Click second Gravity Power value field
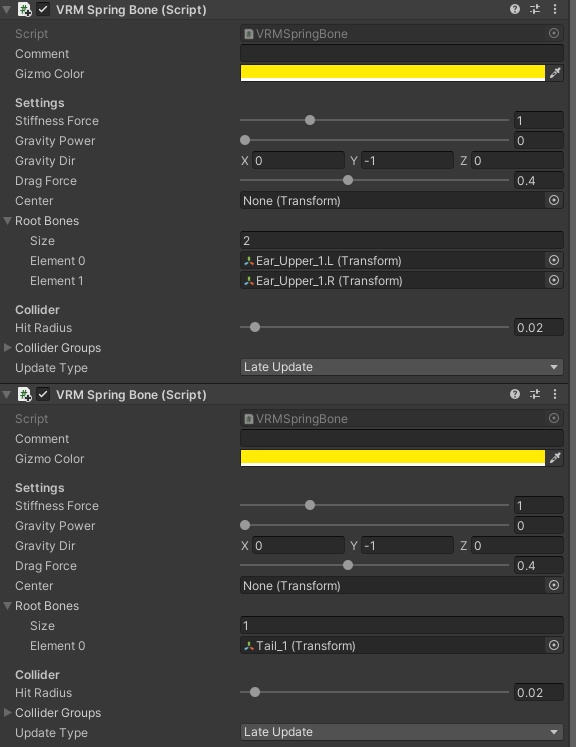This screenshot has height=747, width=576. pos(539,525)
